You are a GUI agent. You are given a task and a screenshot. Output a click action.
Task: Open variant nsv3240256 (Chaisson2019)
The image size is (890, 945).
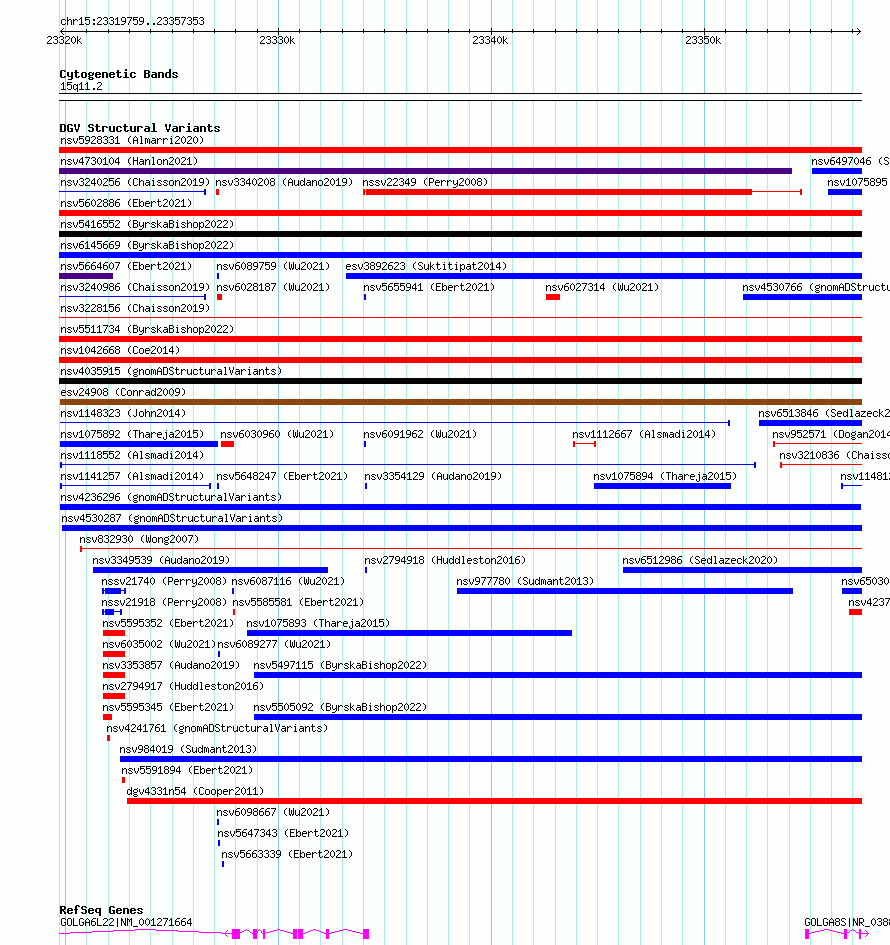pyautogui.click(x=135, y=182)
